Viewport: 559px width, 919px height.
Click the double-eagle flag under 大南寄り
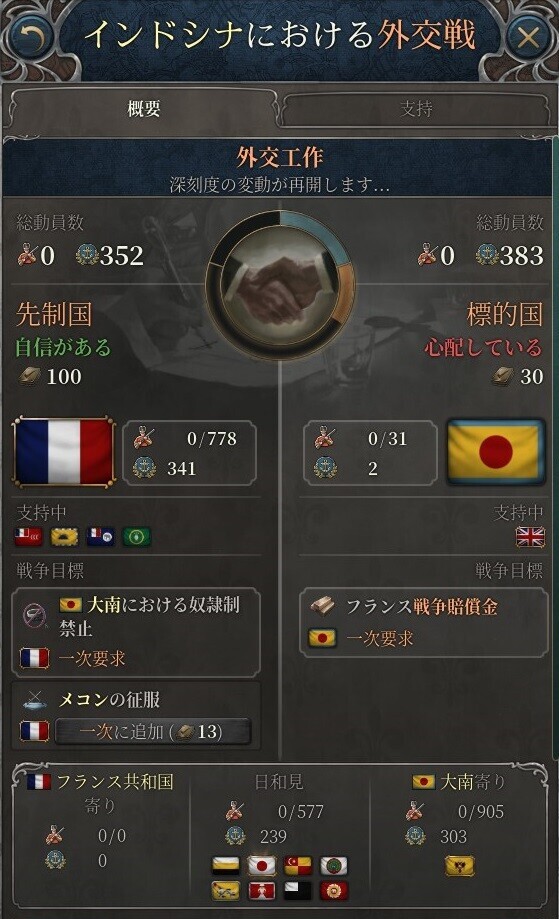point(460,866)
